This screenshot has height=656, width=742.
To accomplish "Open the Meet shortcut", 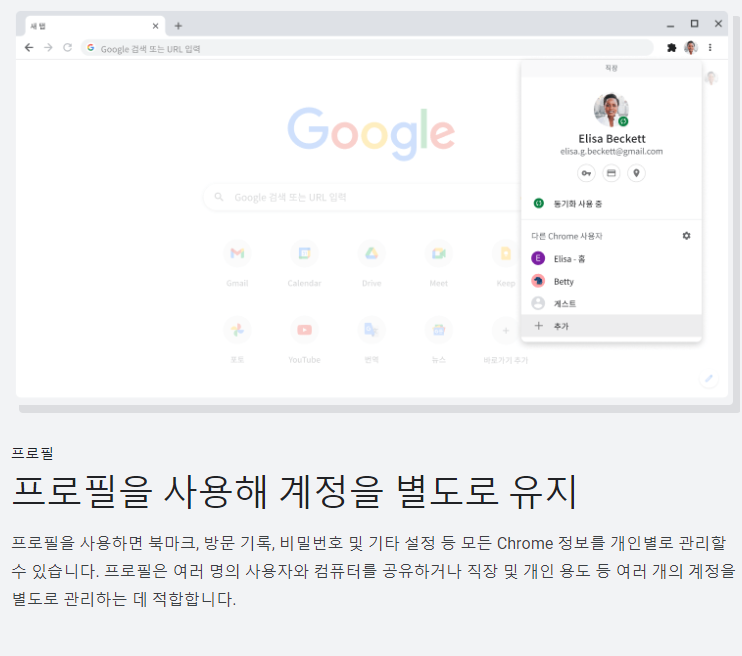I will point(439,263).
